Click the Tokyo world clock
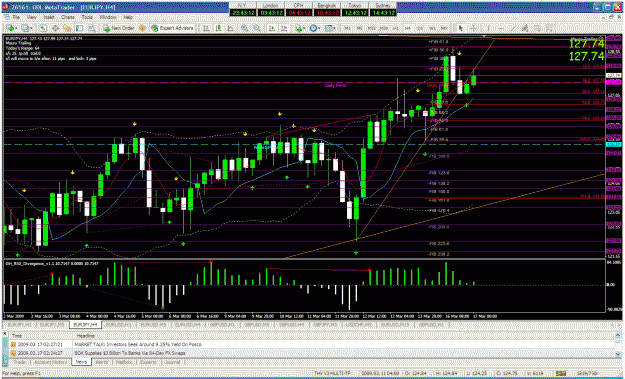Image resolution: width=625 pixels, height=379 pixels. click(x=355, y=9)
